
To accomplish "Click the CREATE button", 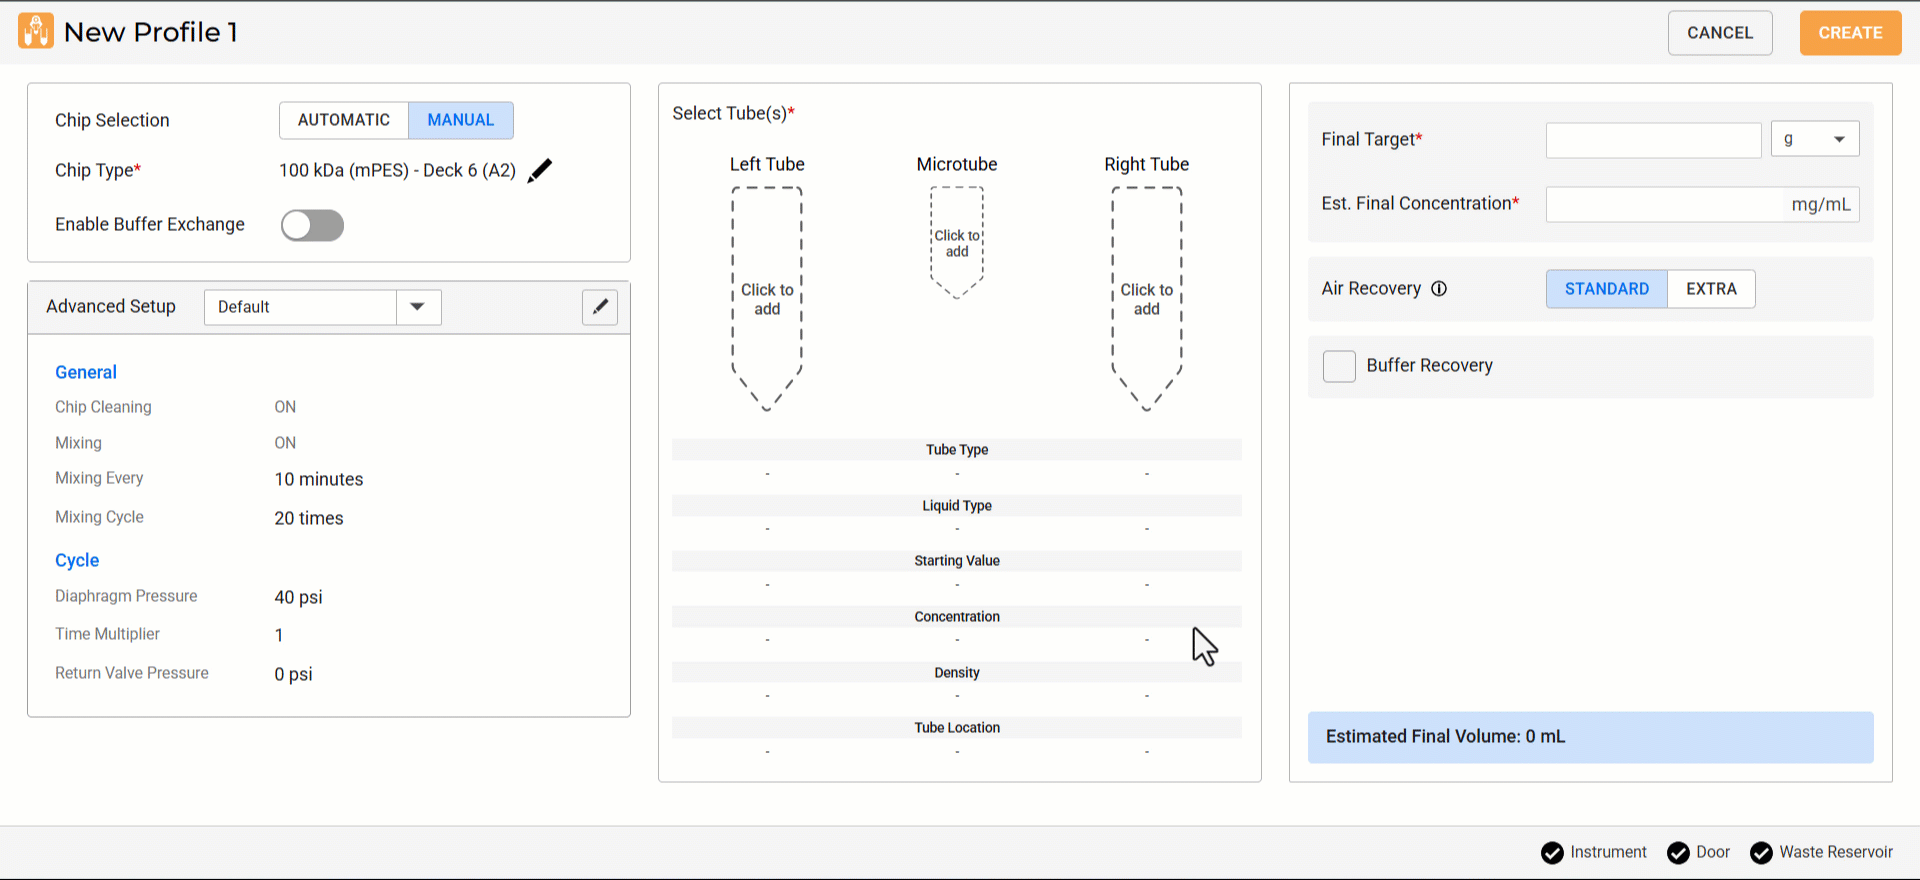I will pyautogui.click(x=1850, y=33).
